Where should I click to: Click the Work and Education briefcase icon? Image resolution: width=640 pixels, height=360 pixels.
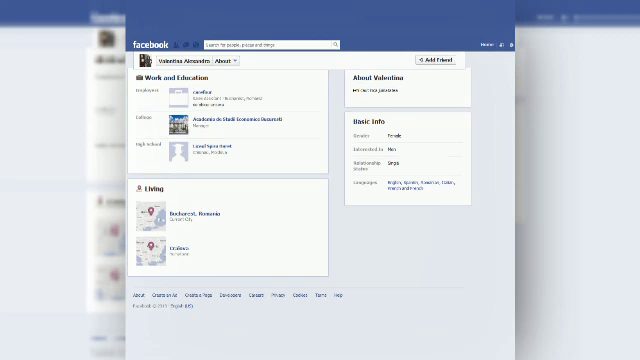coord(139,78)
